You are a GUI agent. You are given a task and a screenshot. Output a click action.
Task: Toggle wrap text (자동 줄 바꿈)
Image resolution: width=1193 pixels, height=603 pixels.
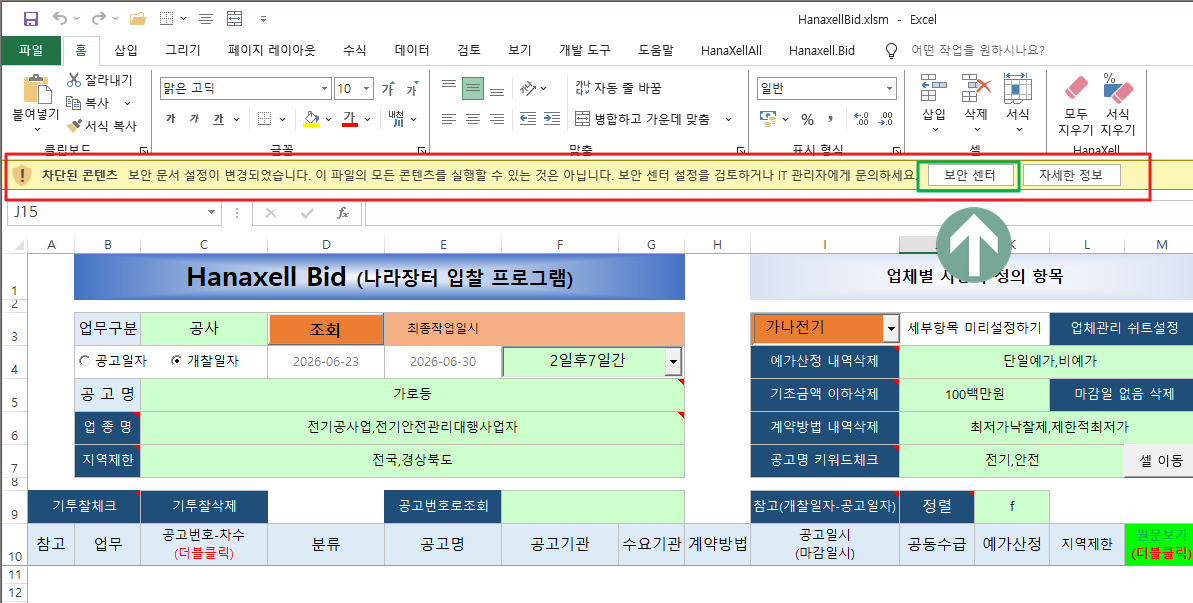[617, 88]
